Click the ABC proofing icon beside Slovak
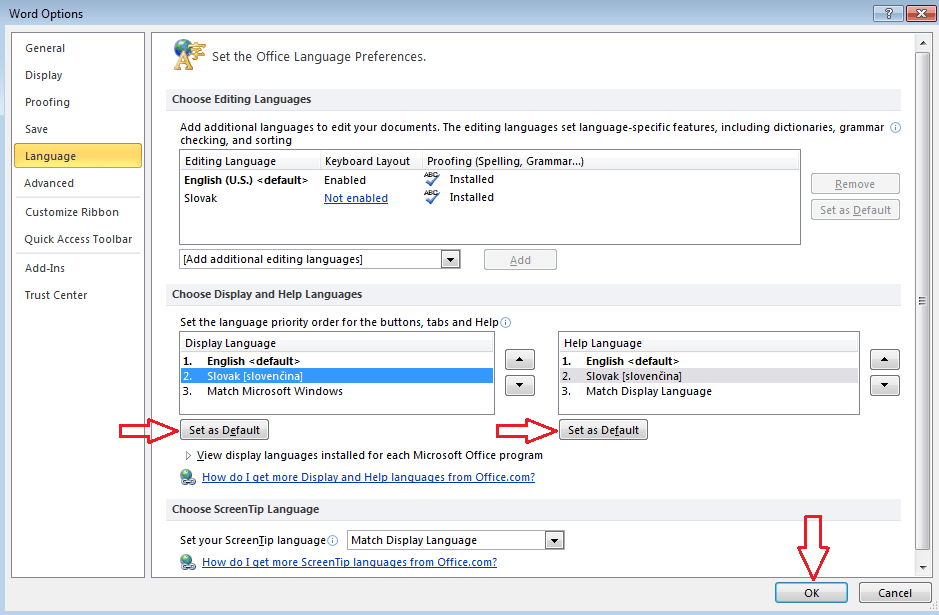The image size is (939, 615). coord(430,197)
